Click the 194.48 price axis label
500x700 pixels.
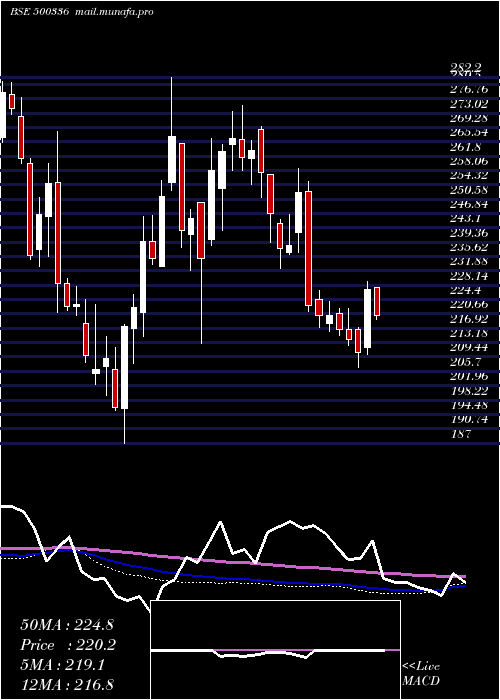(x=469, y=405)
